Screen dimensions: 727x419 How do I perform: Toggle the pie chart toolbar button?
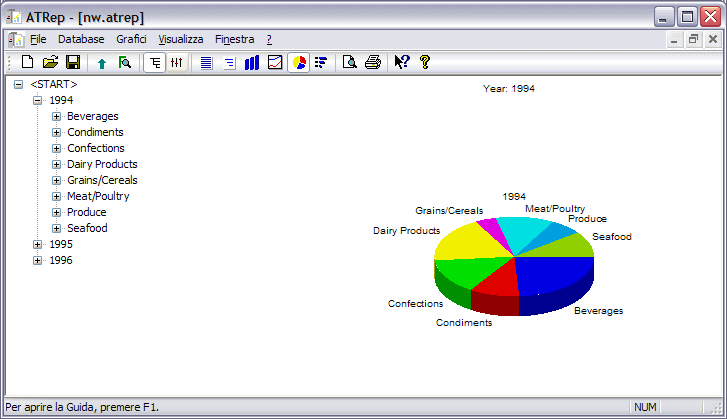tap(299, 63)
